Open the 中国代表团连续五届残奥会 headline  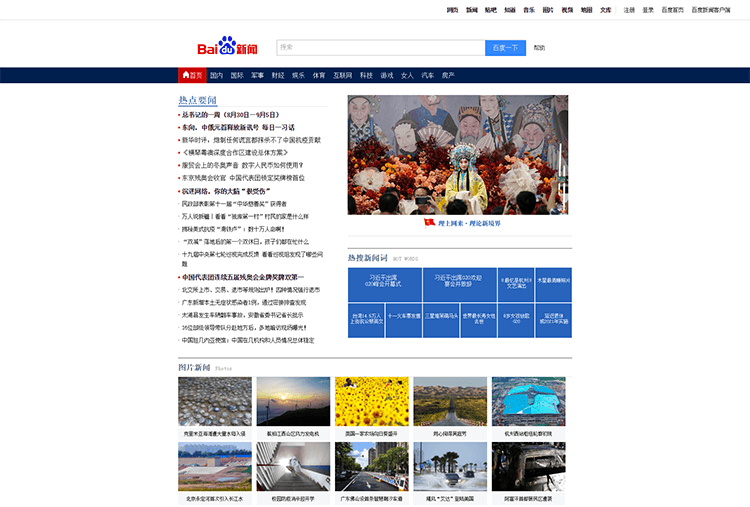(x=242, y=277)
